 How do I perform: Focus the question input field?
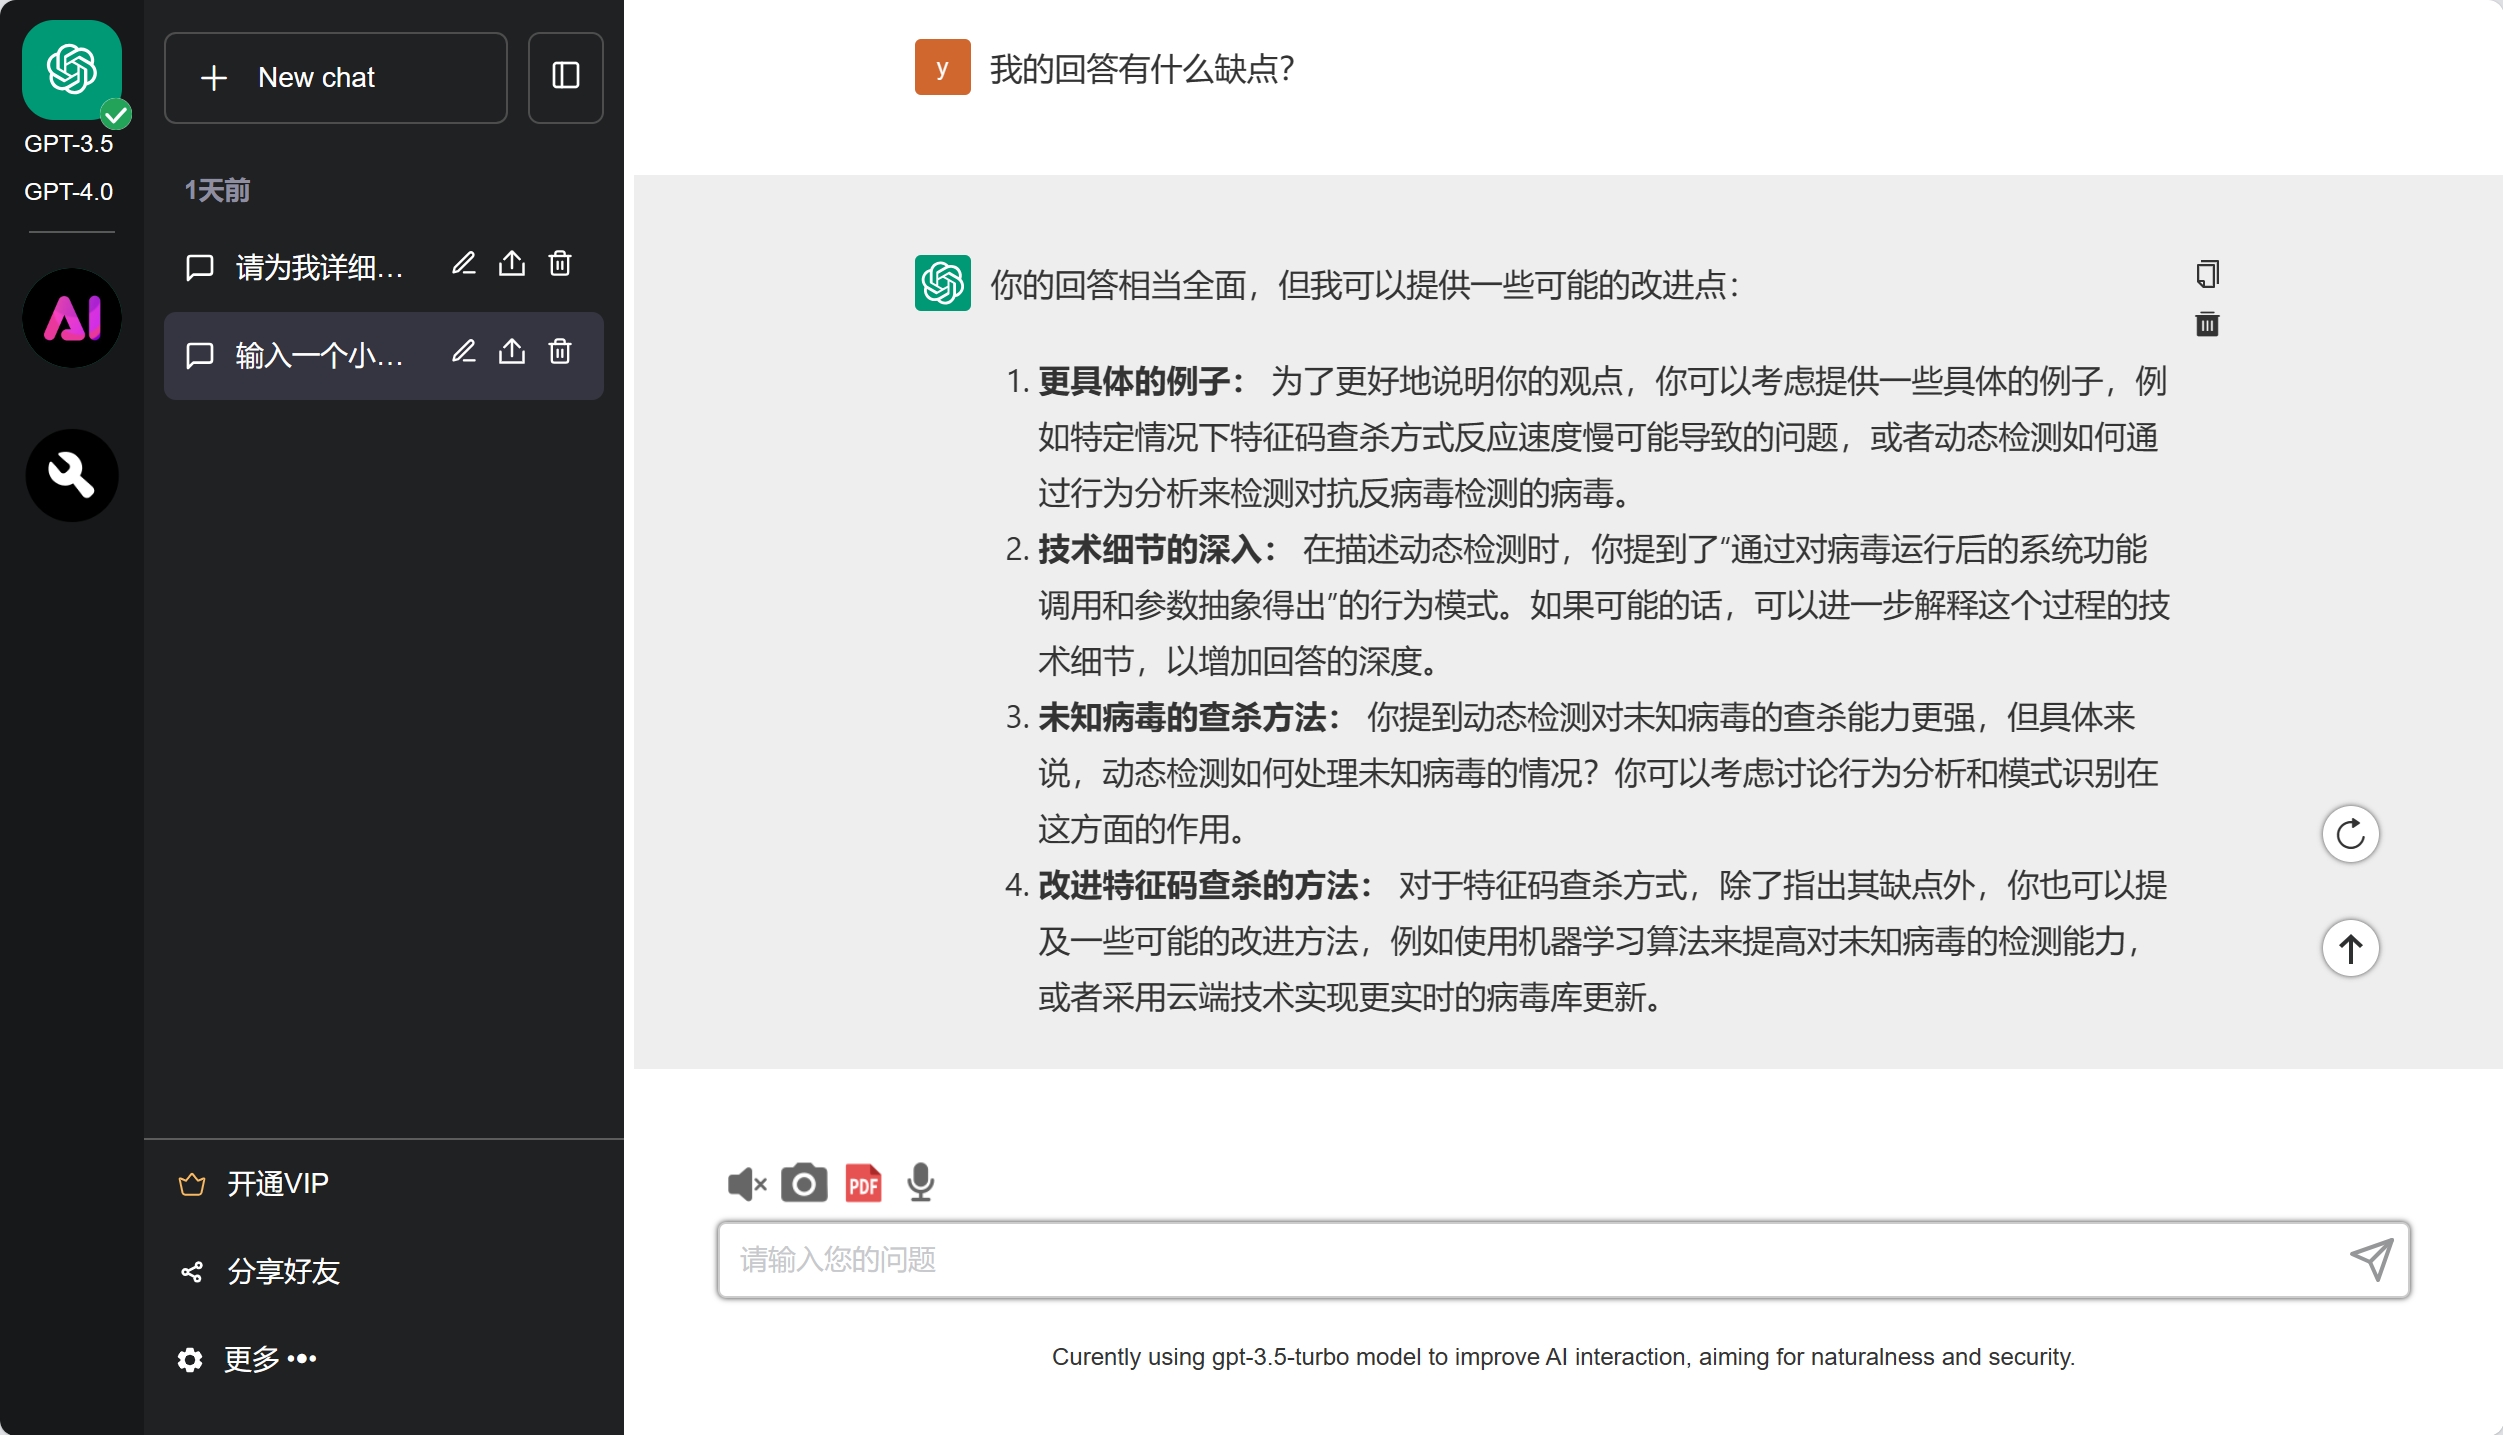pyautogui.click(x=1530, y=1259)
